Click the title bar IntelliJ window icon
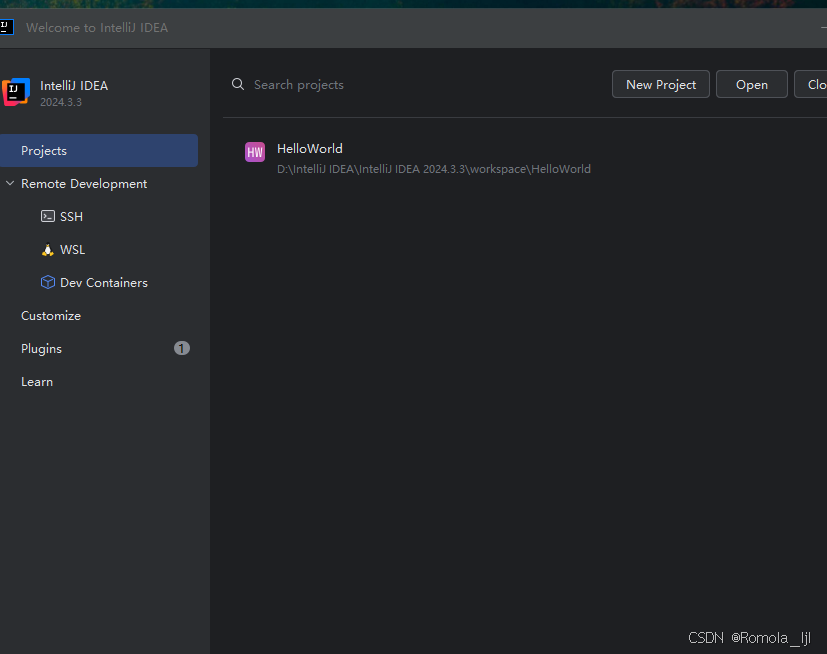The width and height of the screenshot is (827, 654). point(6,27)
